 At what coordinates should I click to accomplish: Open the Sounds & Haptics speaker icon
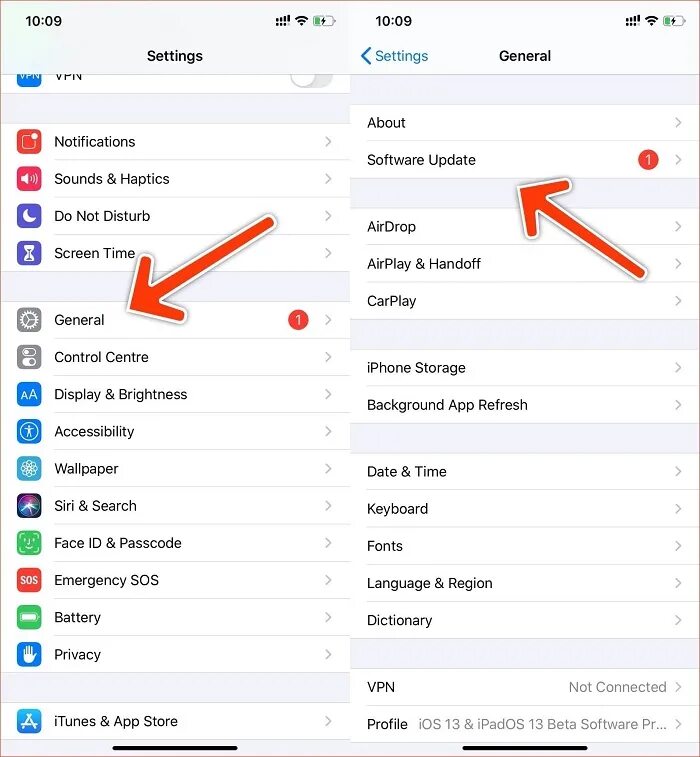tap(29, 179)
